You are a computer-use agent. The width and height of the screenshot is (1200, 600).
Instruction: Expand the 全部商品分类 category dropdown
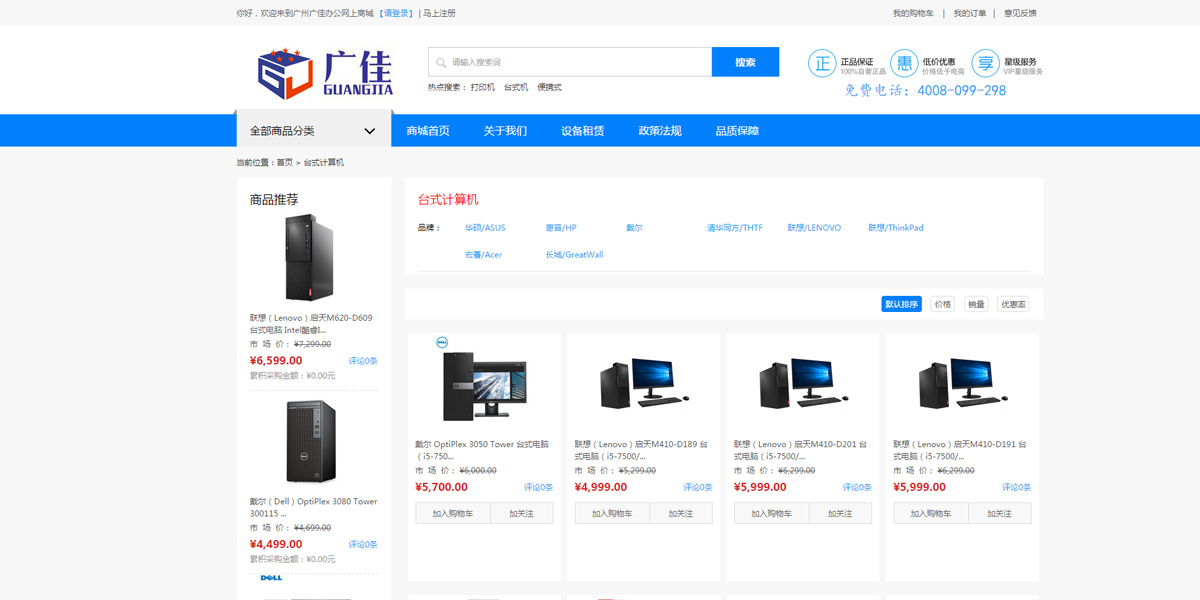(313, 131)
